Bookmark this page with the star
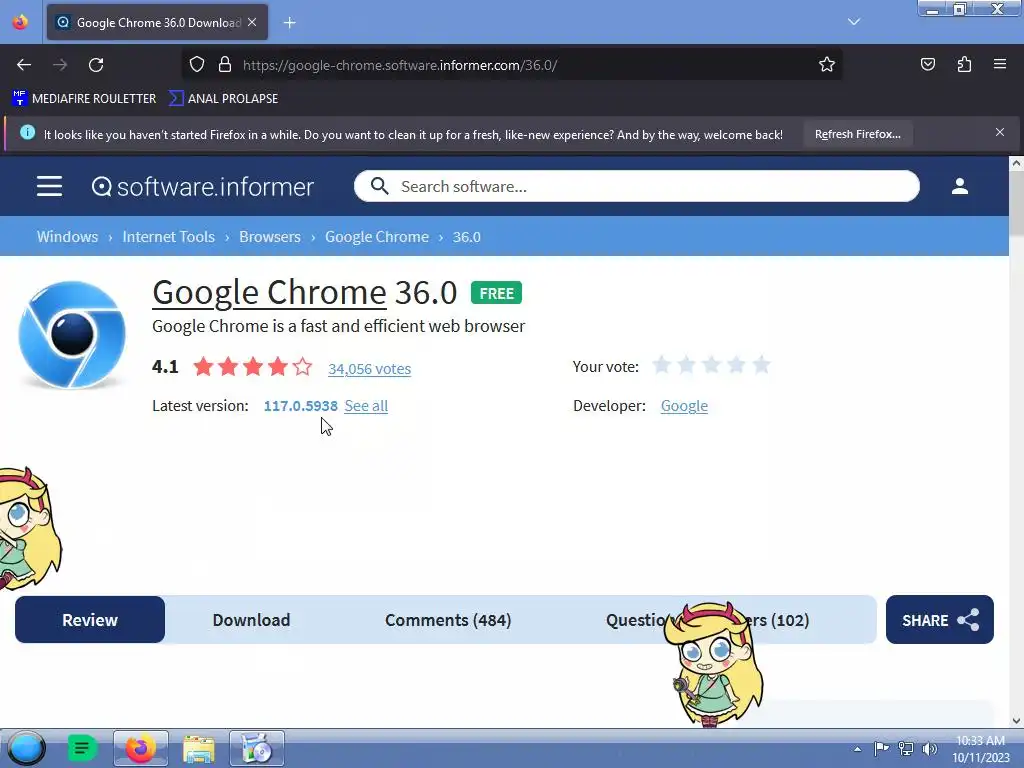 (x=827, y=65)
